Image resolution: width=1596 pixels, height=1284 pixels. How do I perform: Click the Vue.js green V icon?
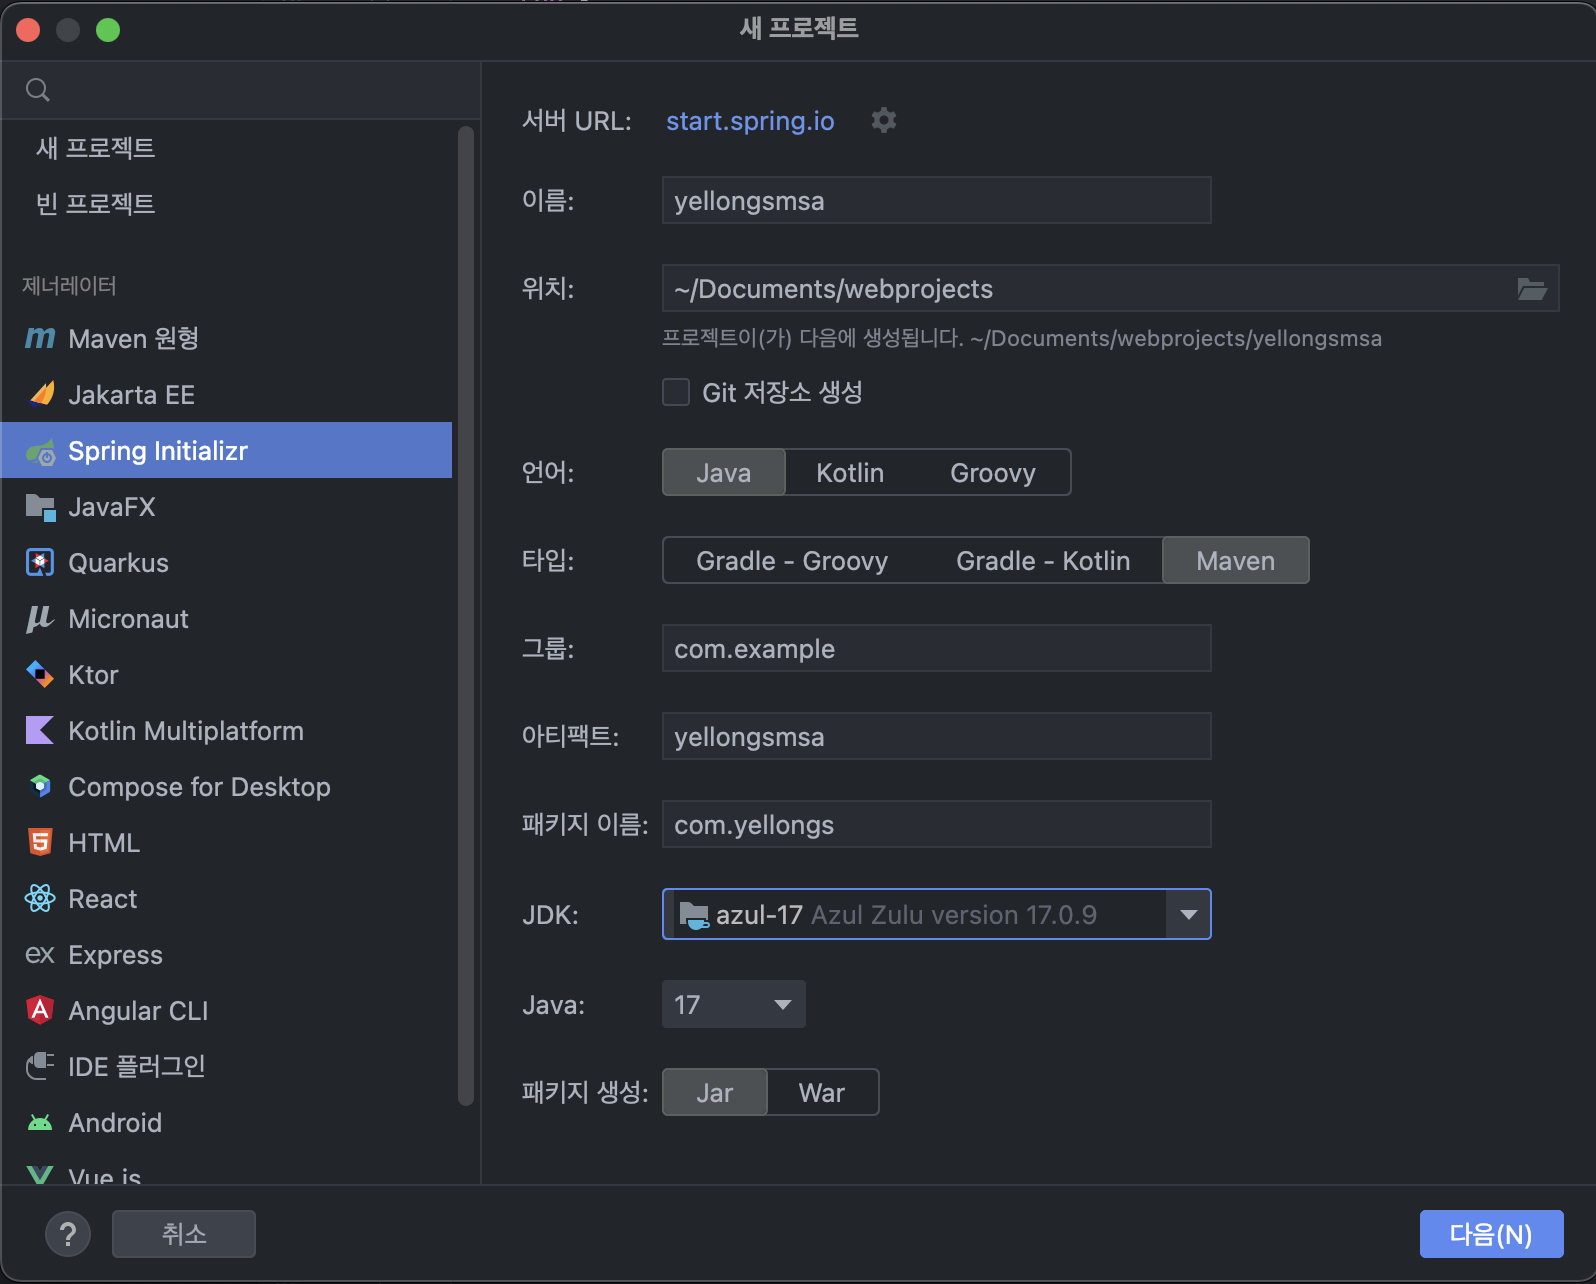[x=40, y=1175]
